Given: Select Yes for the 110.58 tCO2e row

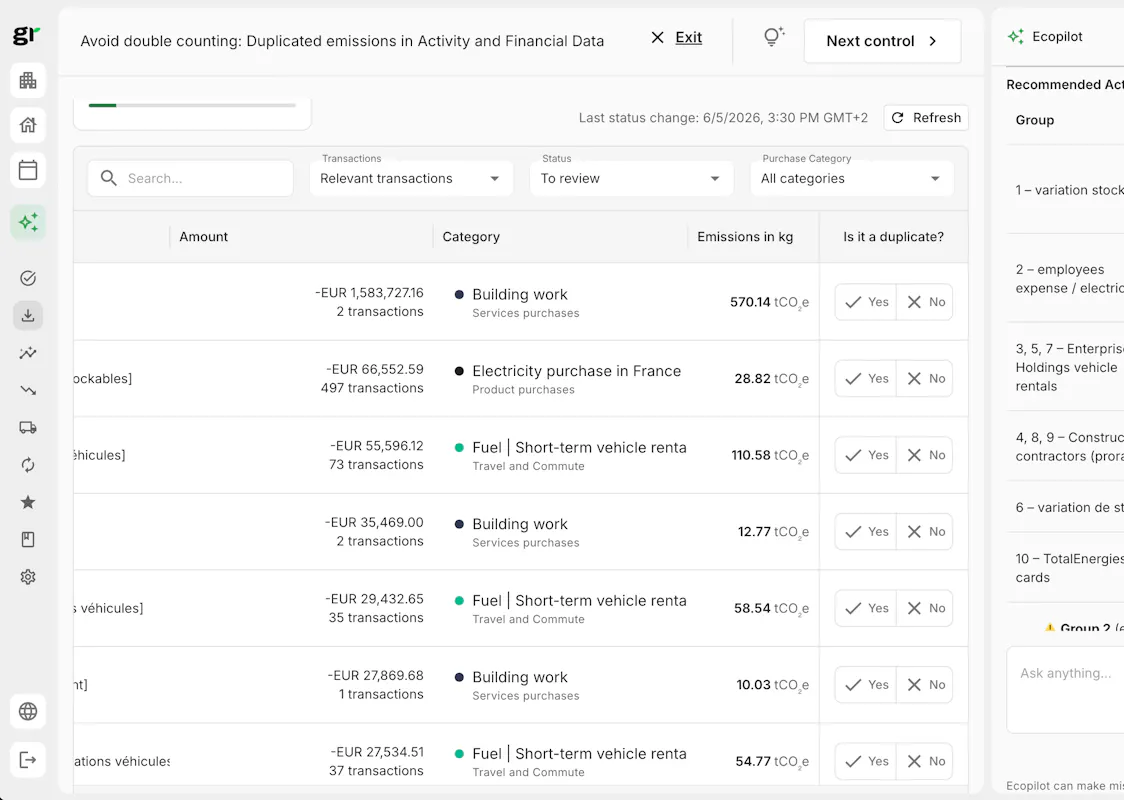Looking at the screenshot, I should click(866, 455).
